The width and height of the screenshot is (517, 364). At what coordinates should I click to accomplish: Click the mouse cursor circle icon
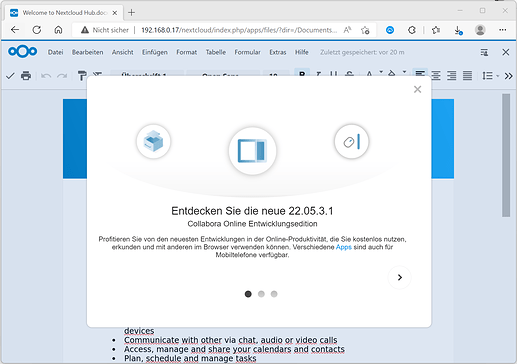coord(352,141)
